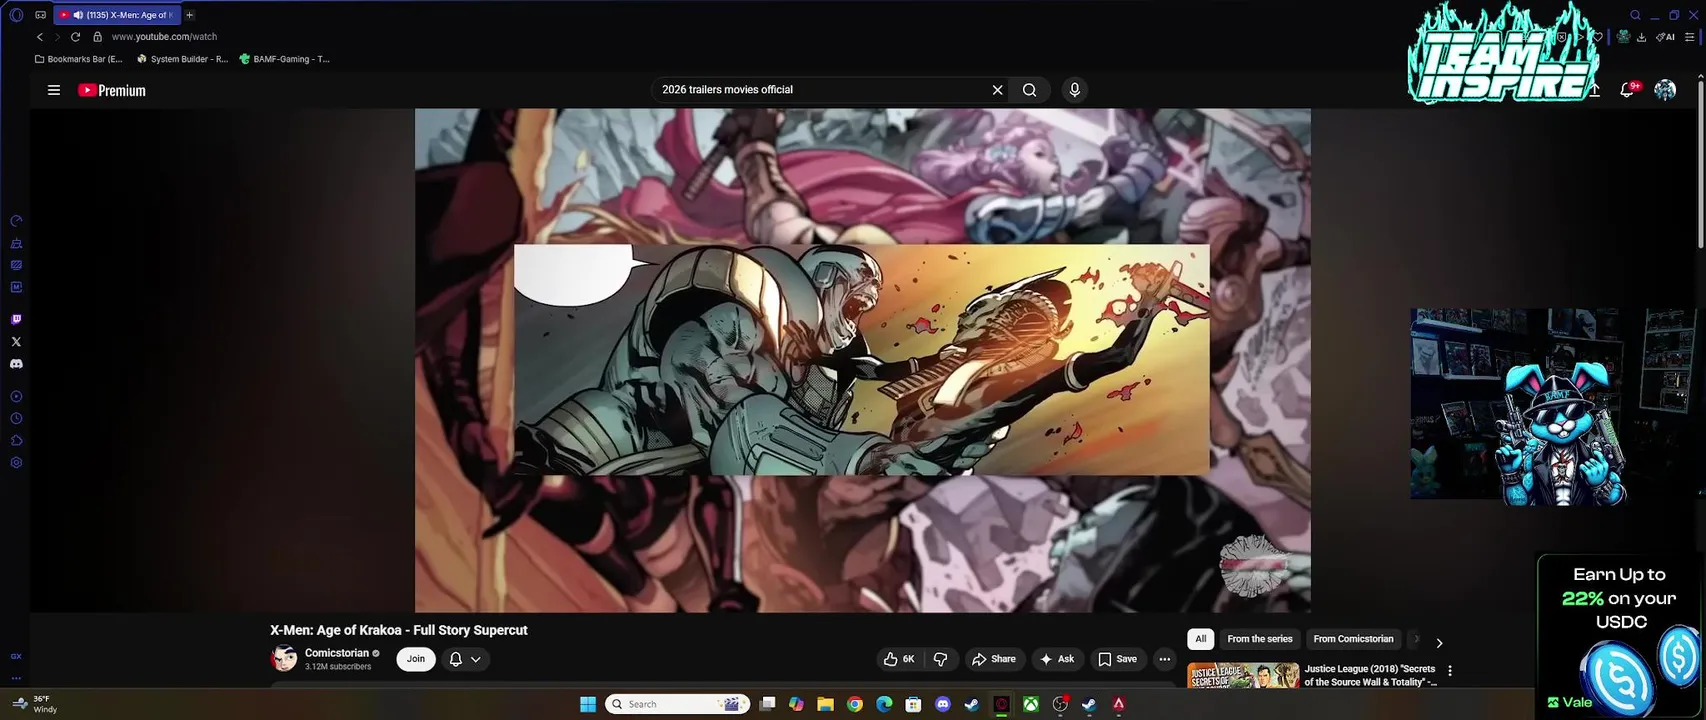Join the Comicstorian channel membership

click(x=416, y=659)
